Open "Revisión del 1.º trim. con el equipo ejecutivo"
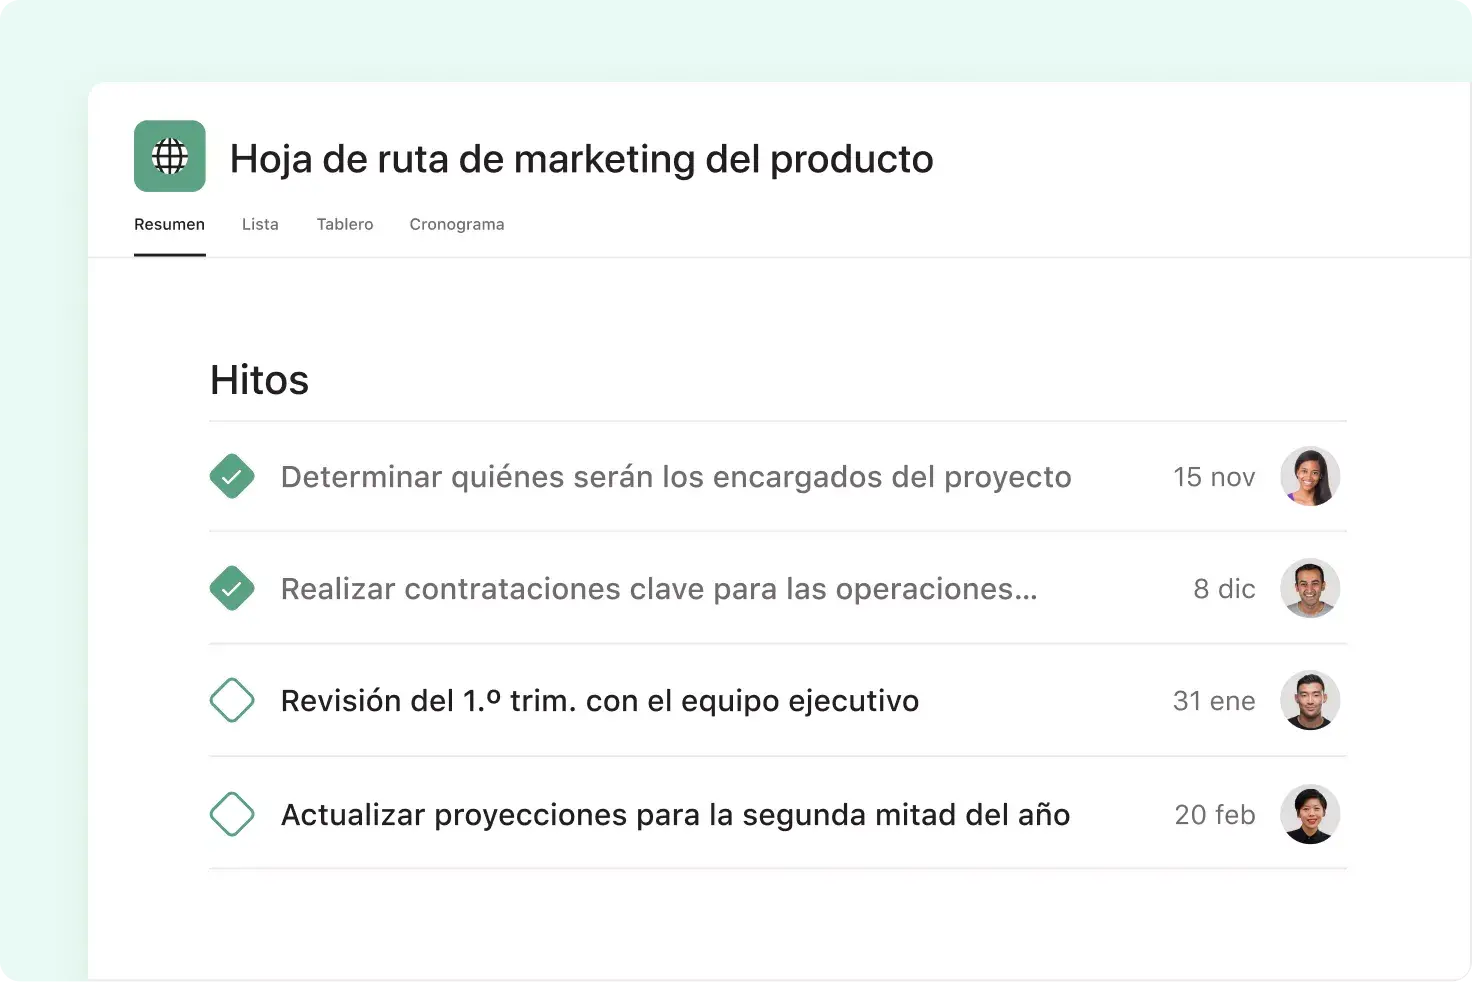The image size is (1472, 982). tap(599, 700)
